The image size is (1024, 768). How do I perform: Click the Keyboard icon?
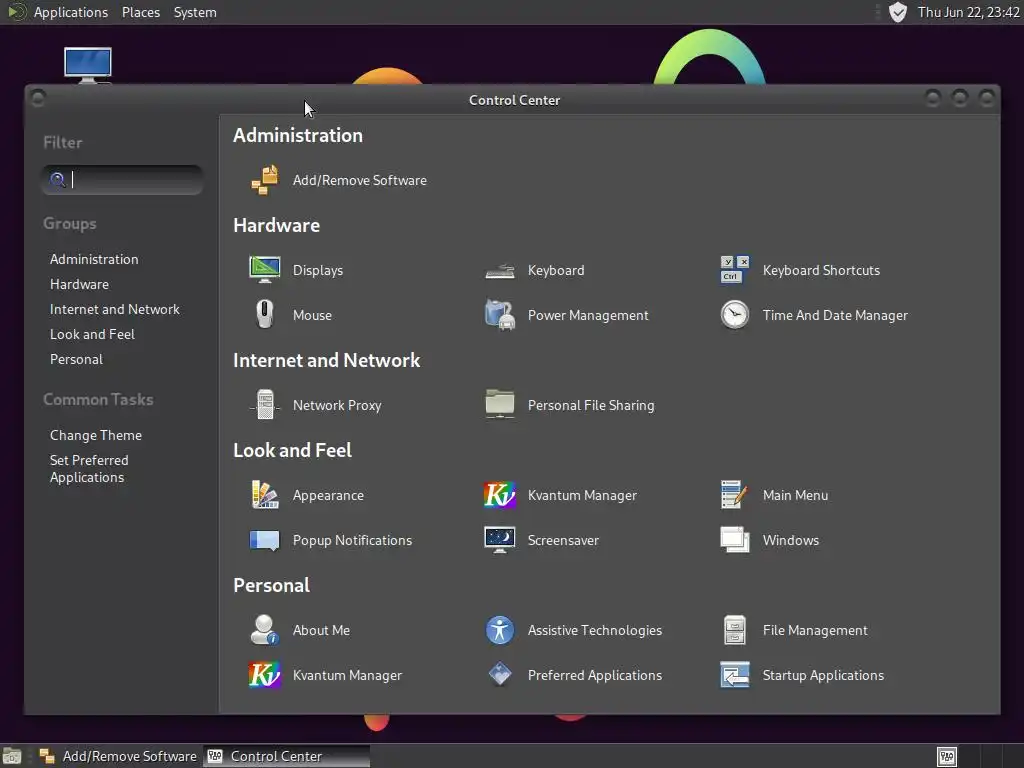click(500, 270)
